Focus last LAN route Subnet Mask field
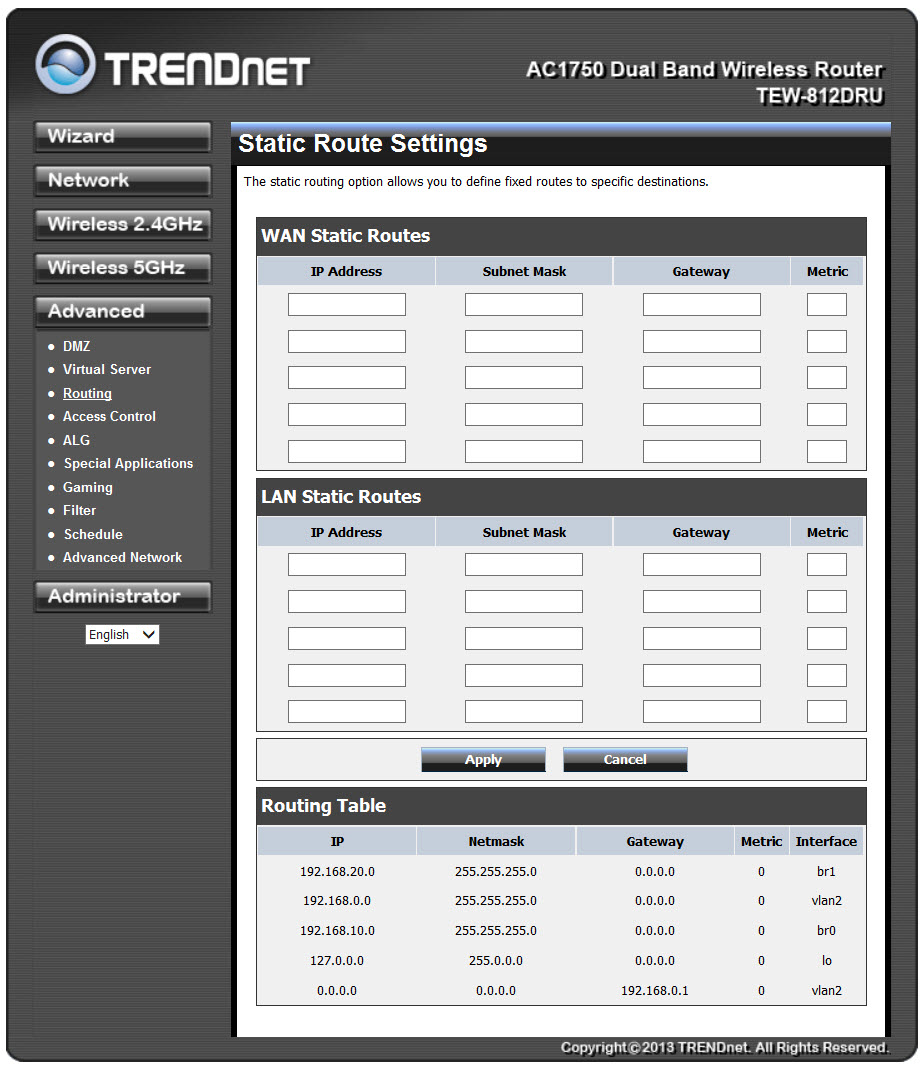 coord(523,711)
